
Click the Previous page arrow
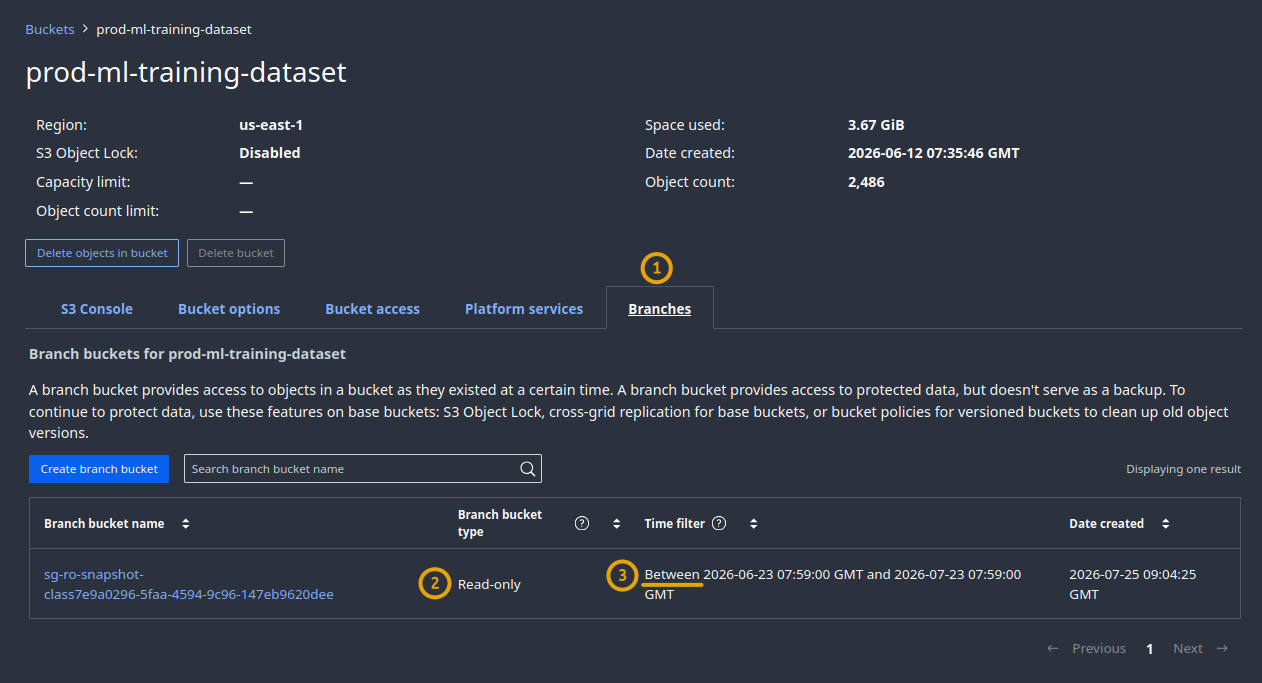1053,648
